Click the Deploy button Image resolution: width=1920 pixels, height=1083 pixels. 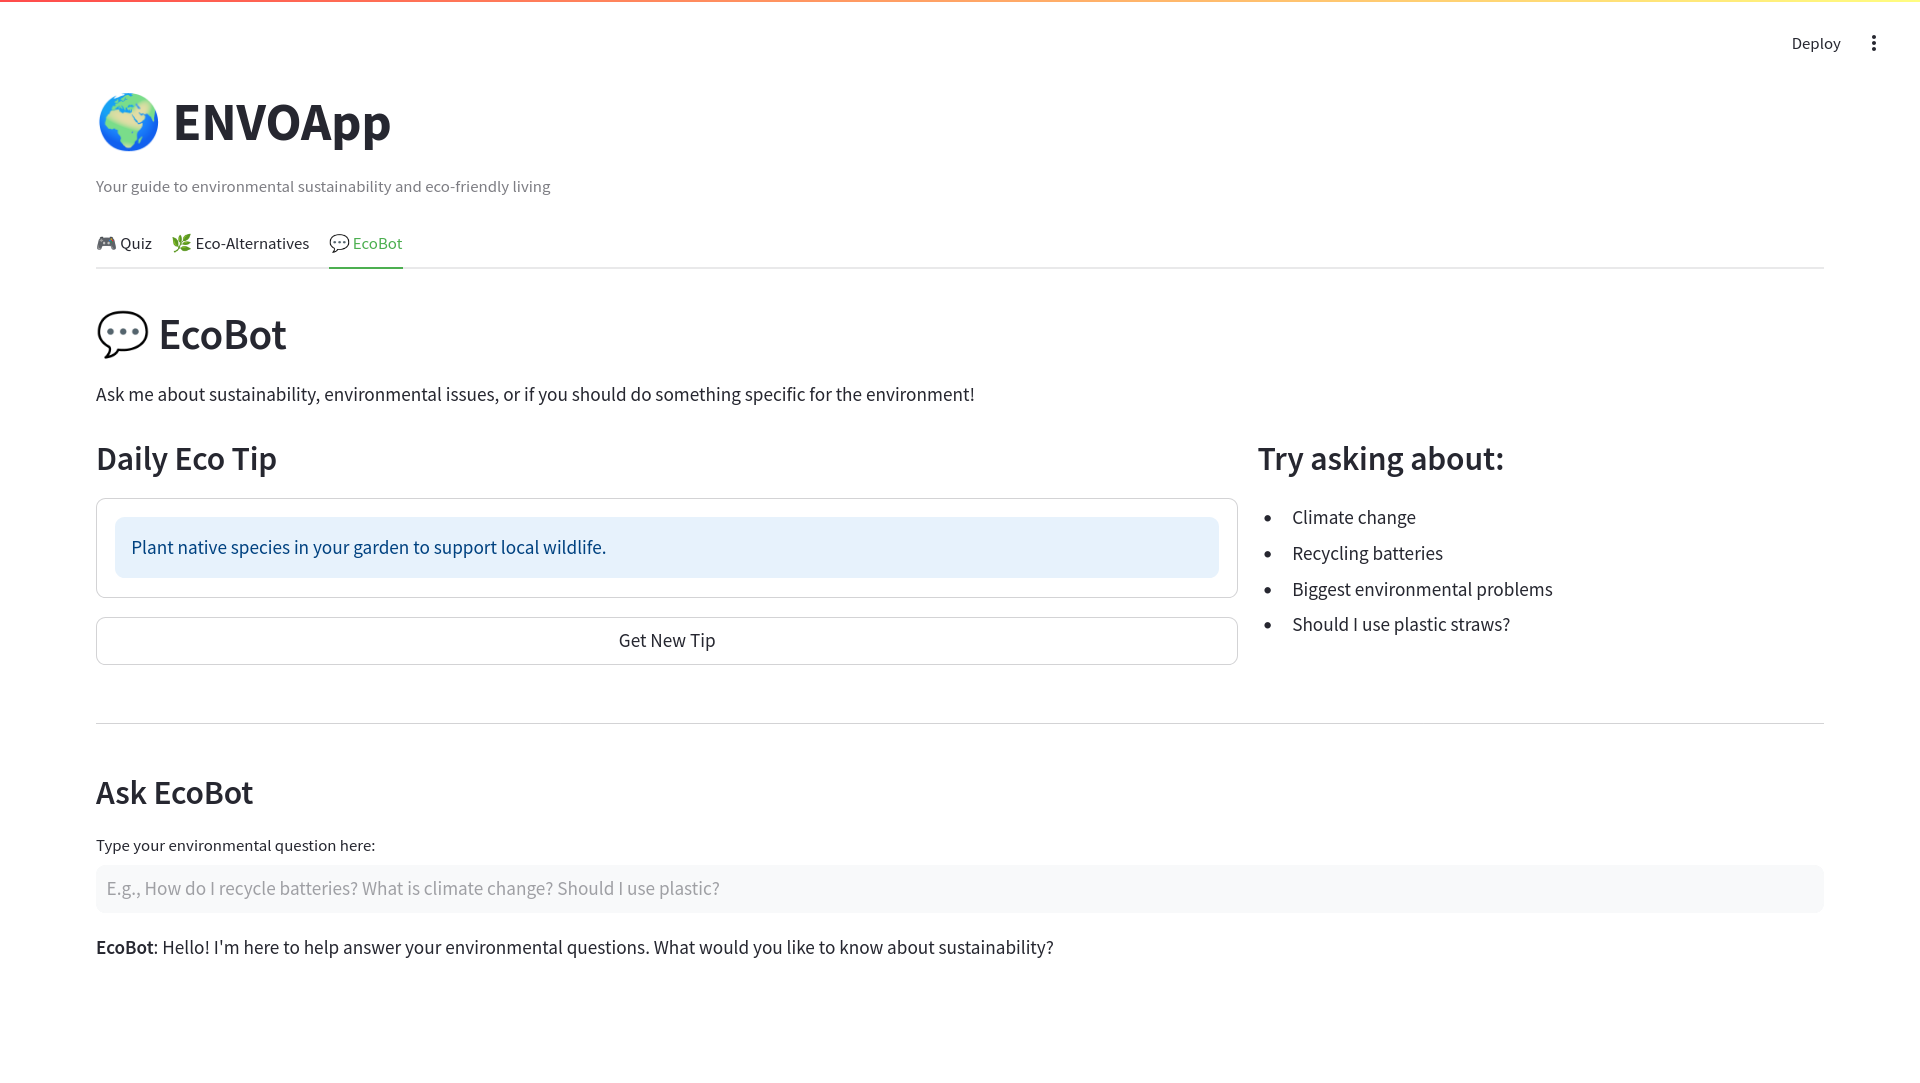1815,43
